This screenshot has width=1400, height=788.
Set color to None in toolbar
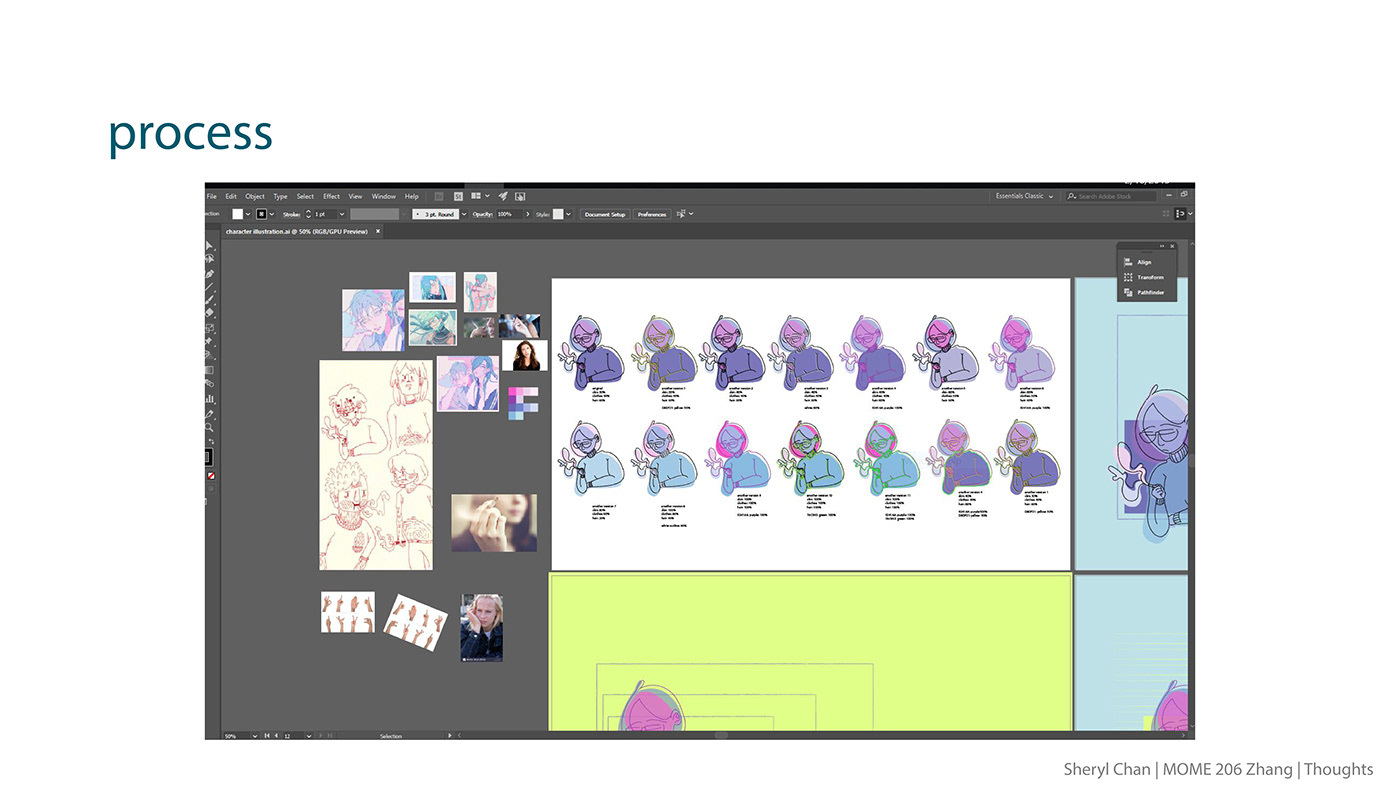(x=211, y=476)
